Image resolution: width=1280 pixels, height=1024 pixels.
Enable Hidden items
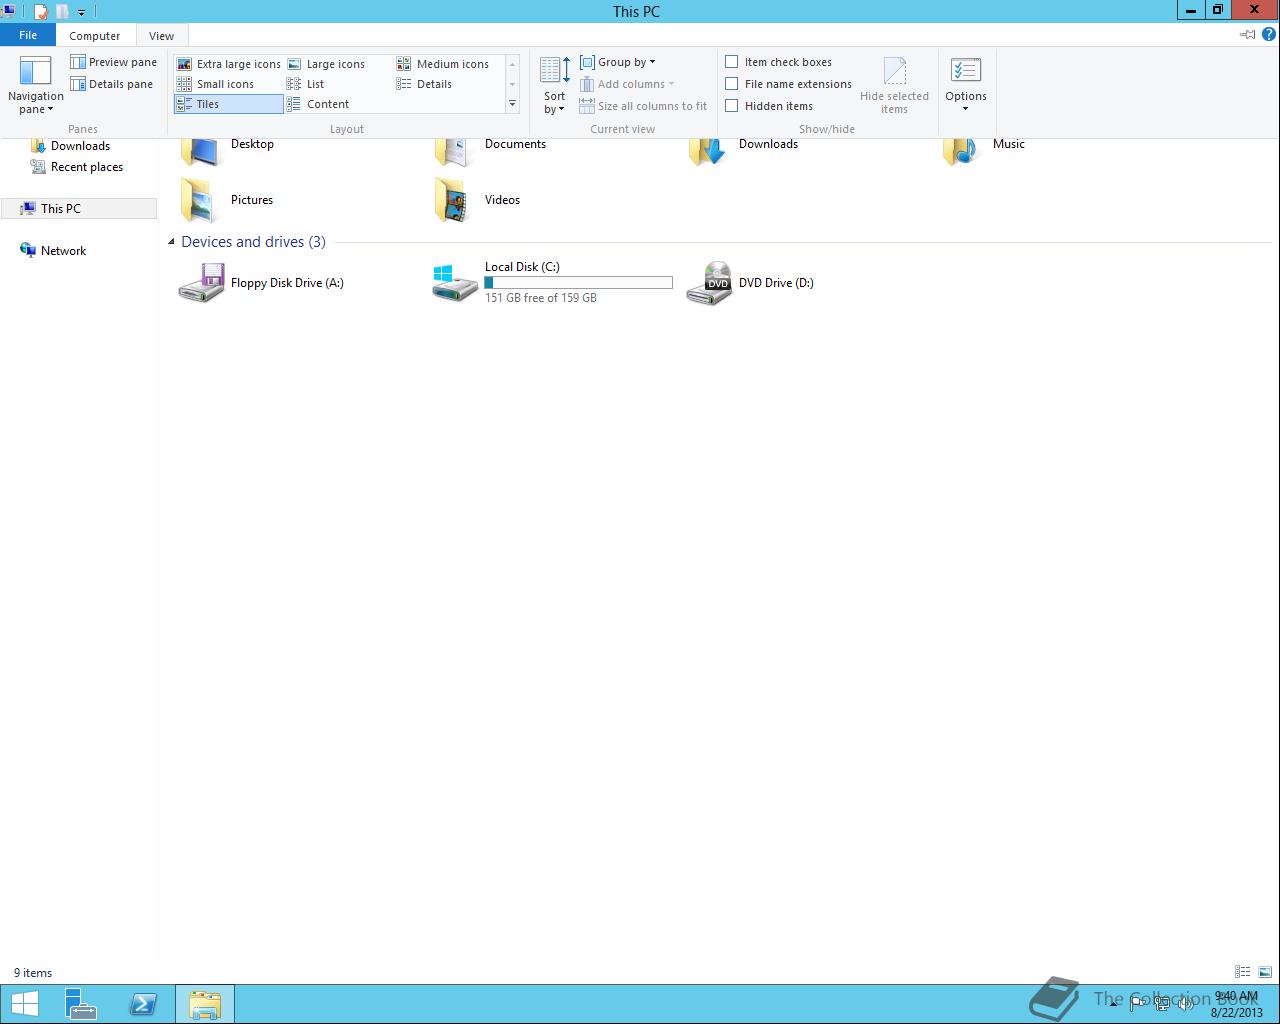click(x=732, y=106)
